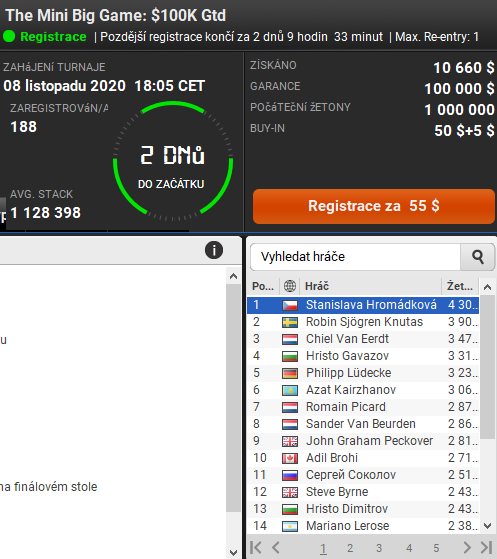Go to previous page of player list

click(276, 547)
